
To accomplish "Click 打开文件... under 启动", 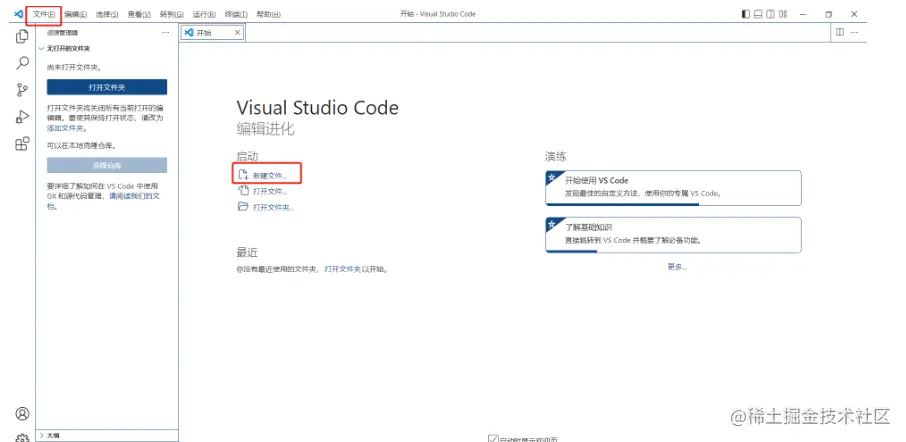I will (x=270, y=191).
